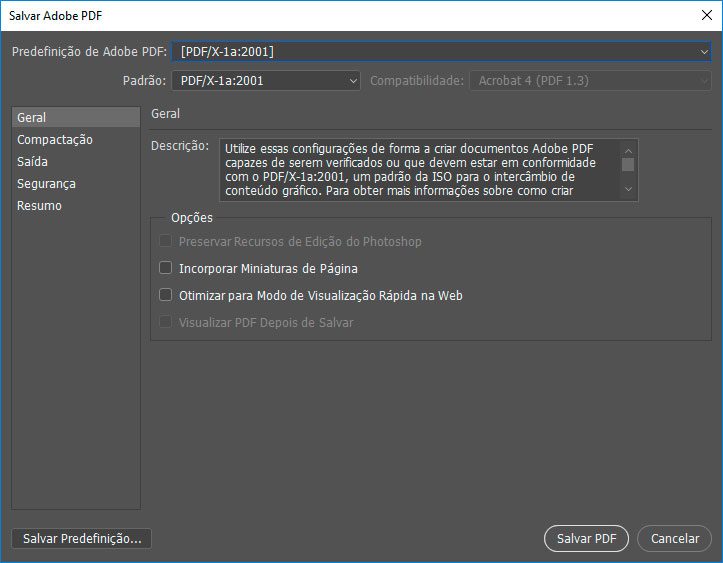The height and width of the screenshot is (563, 723).
Task: Click inside the Descrição text box
Action: click(415, 169)
